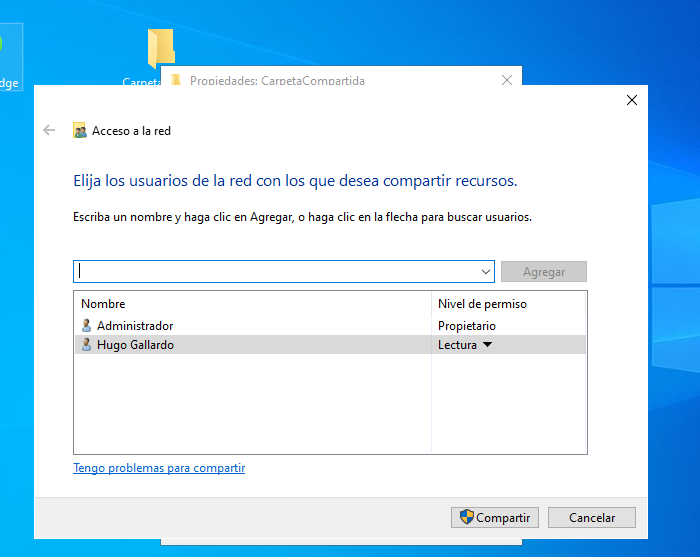Click the shield icon on the Compartir button
Screen dimensions: 700x557
(x=465, y=518)
